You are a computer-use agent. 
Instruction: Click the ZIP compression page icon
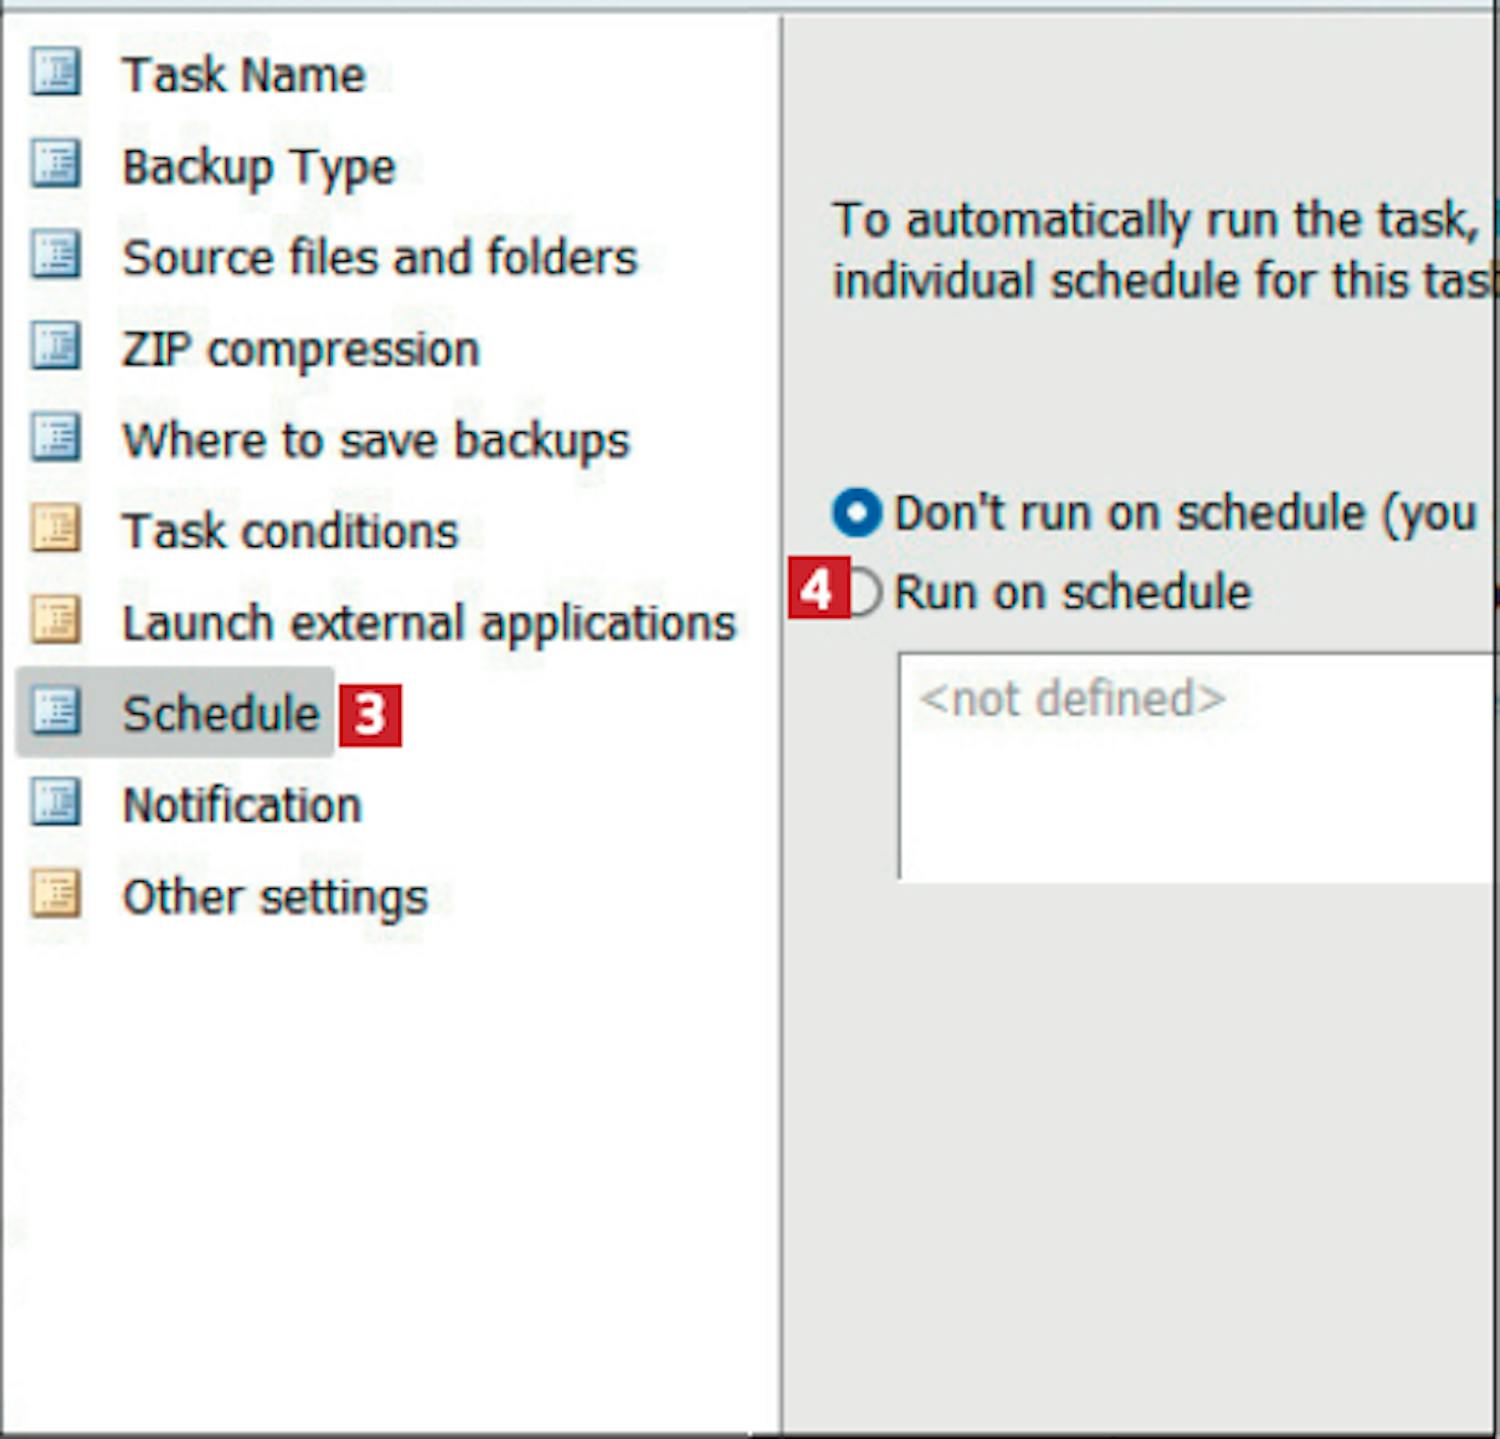(55, 347)
